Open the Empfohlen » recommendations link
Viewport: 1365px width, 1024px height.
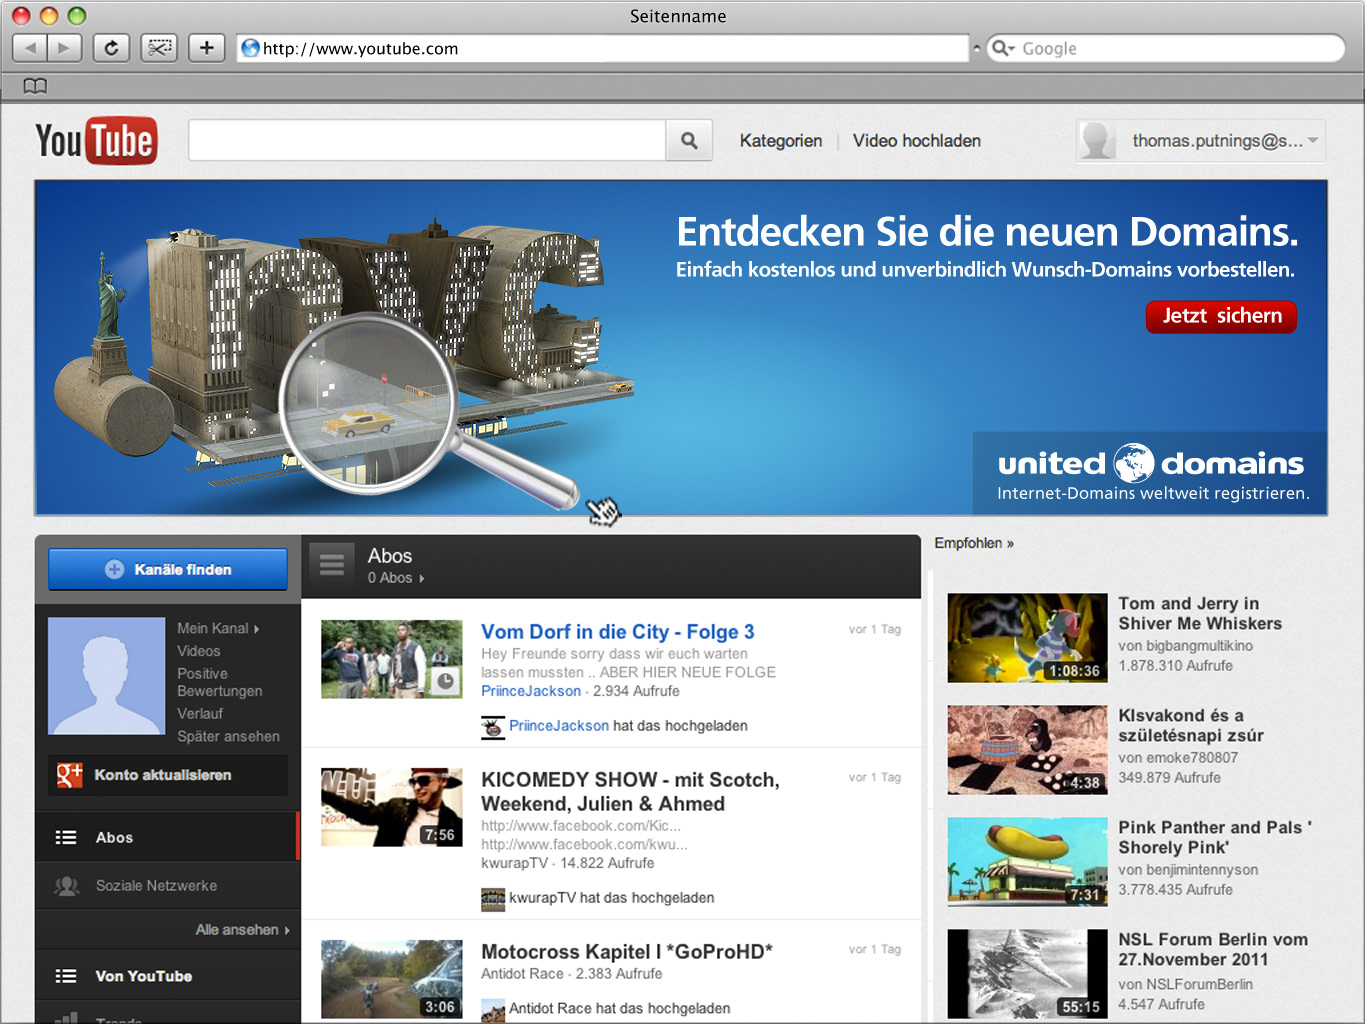974,543
